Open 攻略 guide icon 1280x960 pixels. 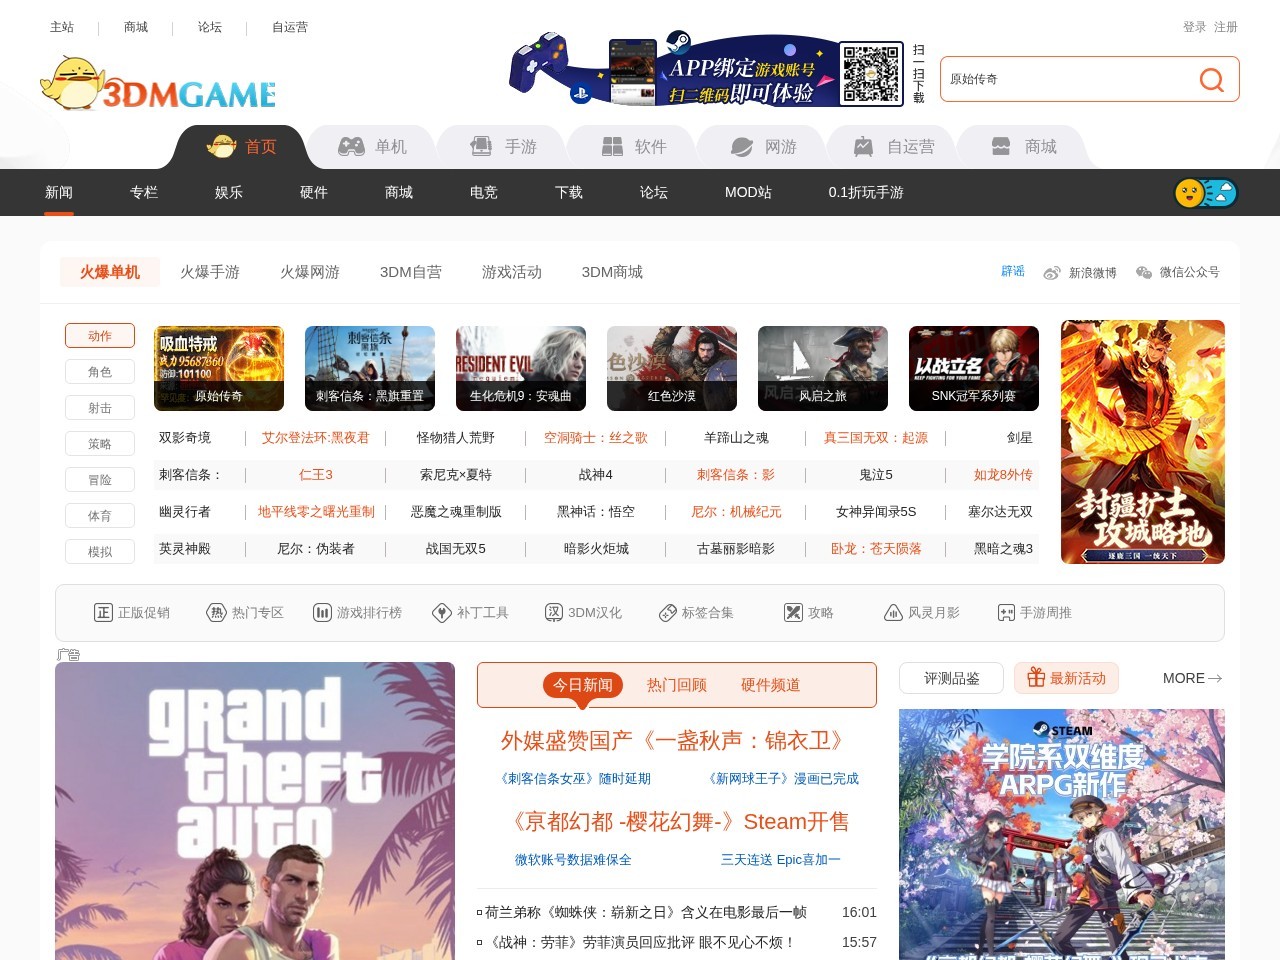click(x=809, y=613)
